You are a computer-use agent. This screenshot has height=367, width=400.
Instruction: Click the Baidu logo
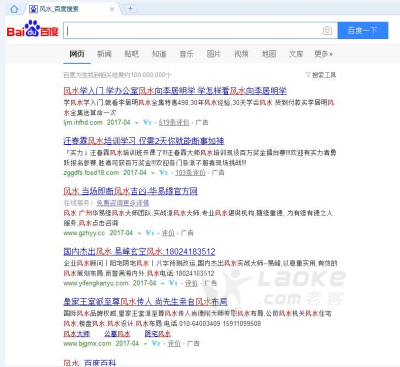click(33, 29)
